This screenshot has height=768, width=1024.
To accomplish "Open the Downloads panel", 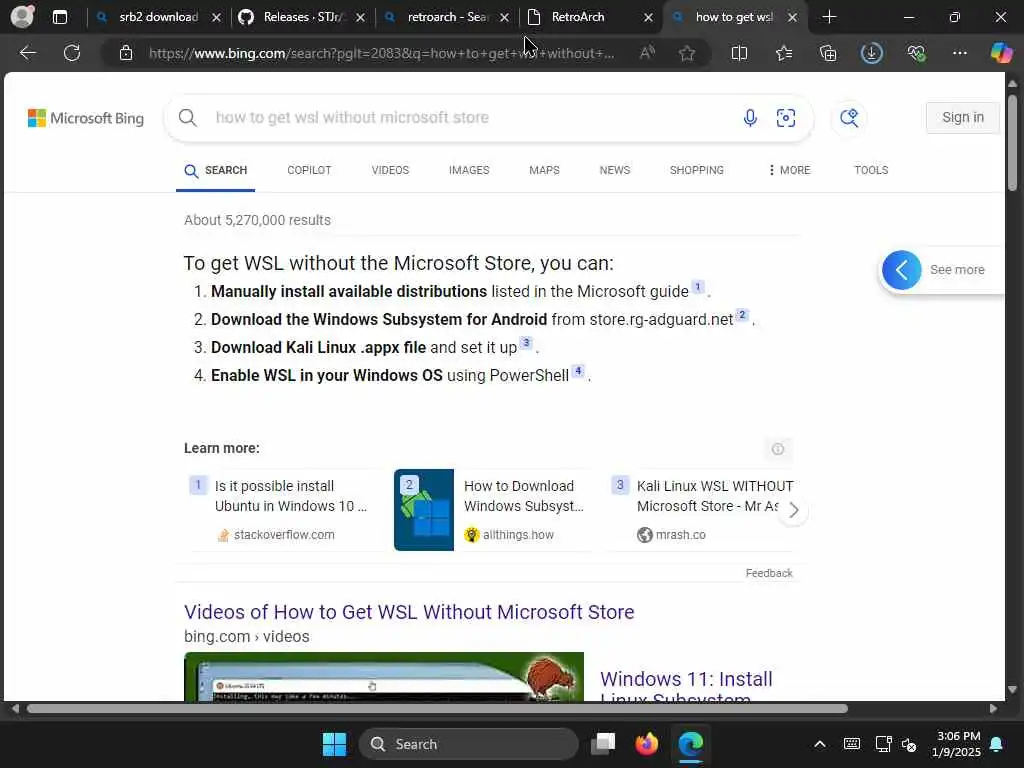I will [x=872, y=53].
